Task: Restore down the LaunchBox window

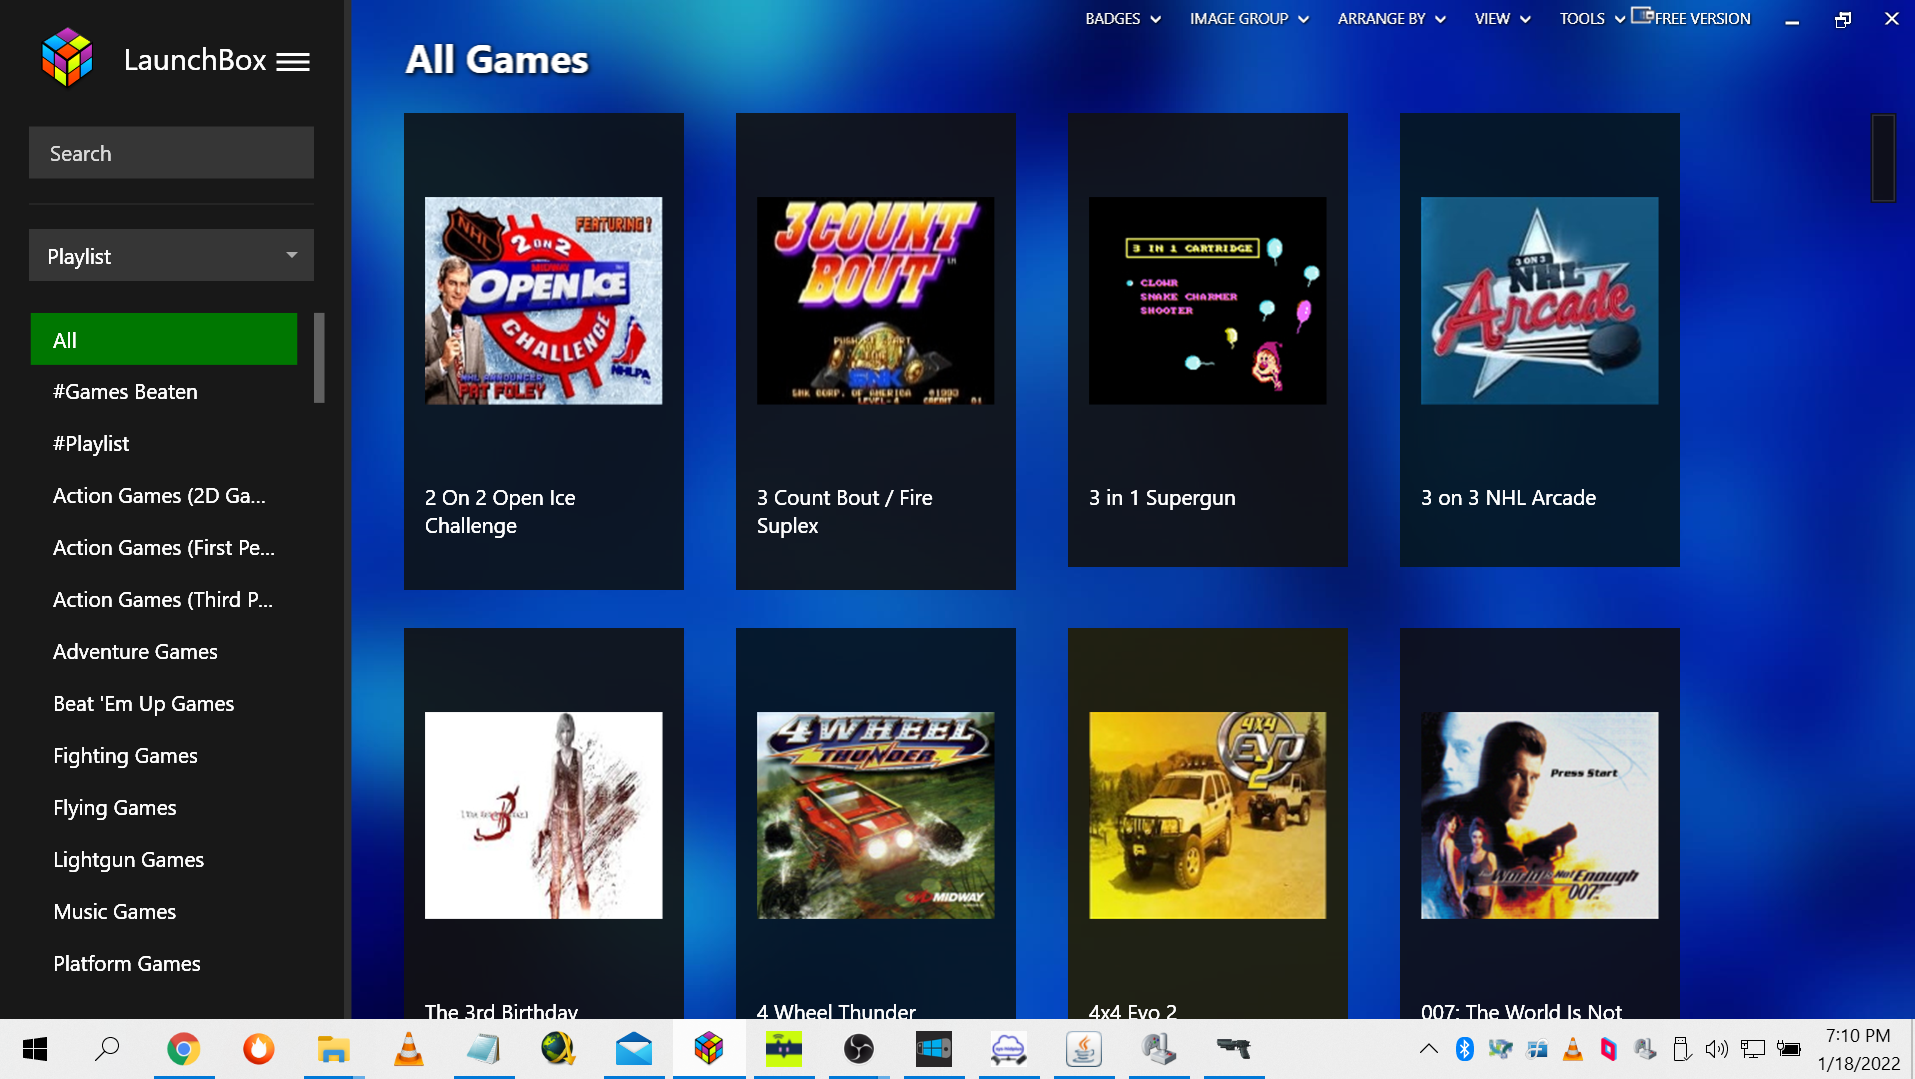Action: 1842,19
